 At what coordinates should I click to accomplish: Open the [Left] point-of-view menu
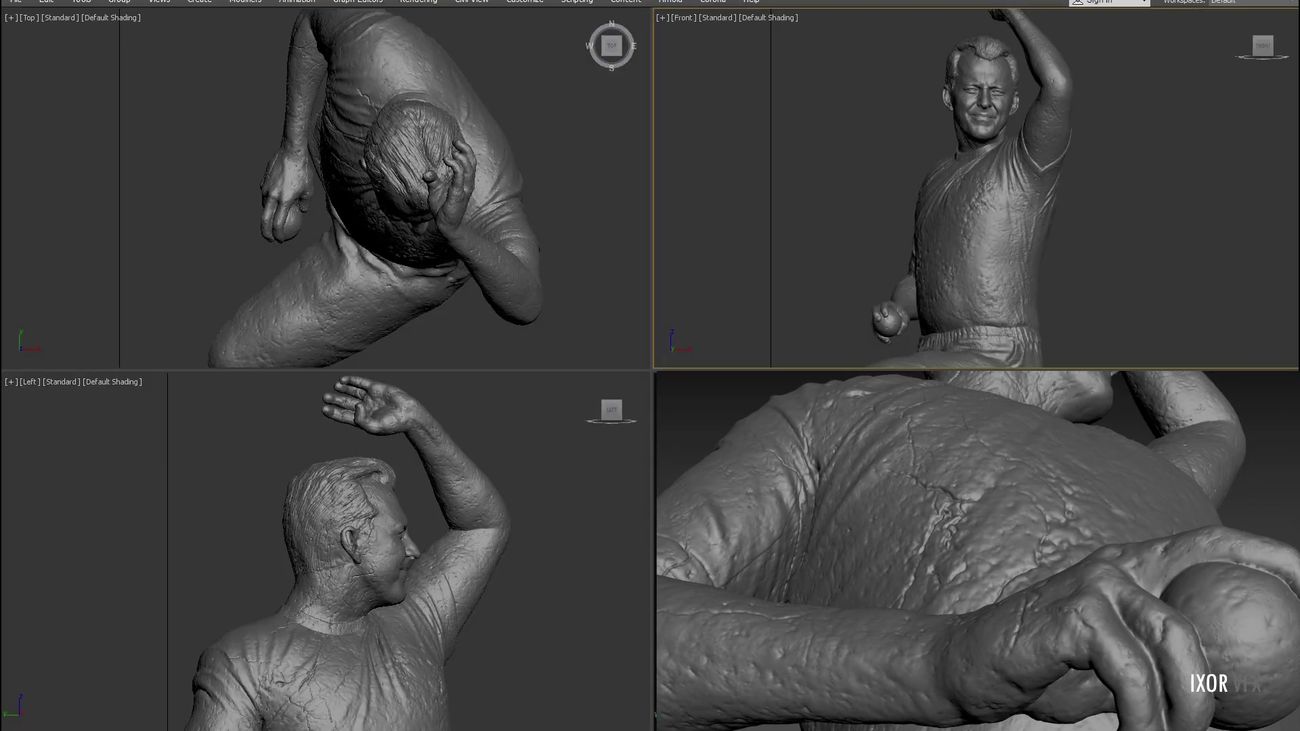[29, 382]
